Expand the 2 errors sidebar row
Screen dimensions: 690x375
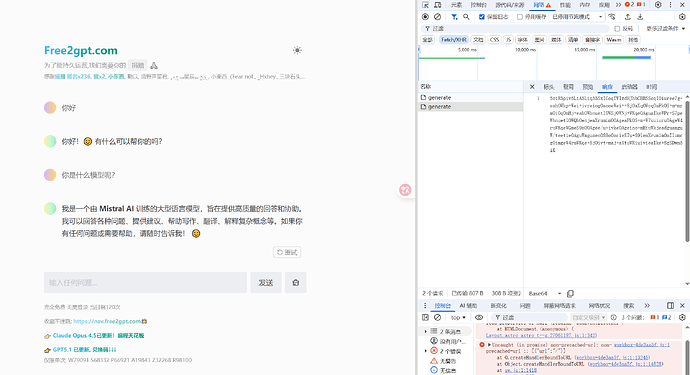click(426, 351)
